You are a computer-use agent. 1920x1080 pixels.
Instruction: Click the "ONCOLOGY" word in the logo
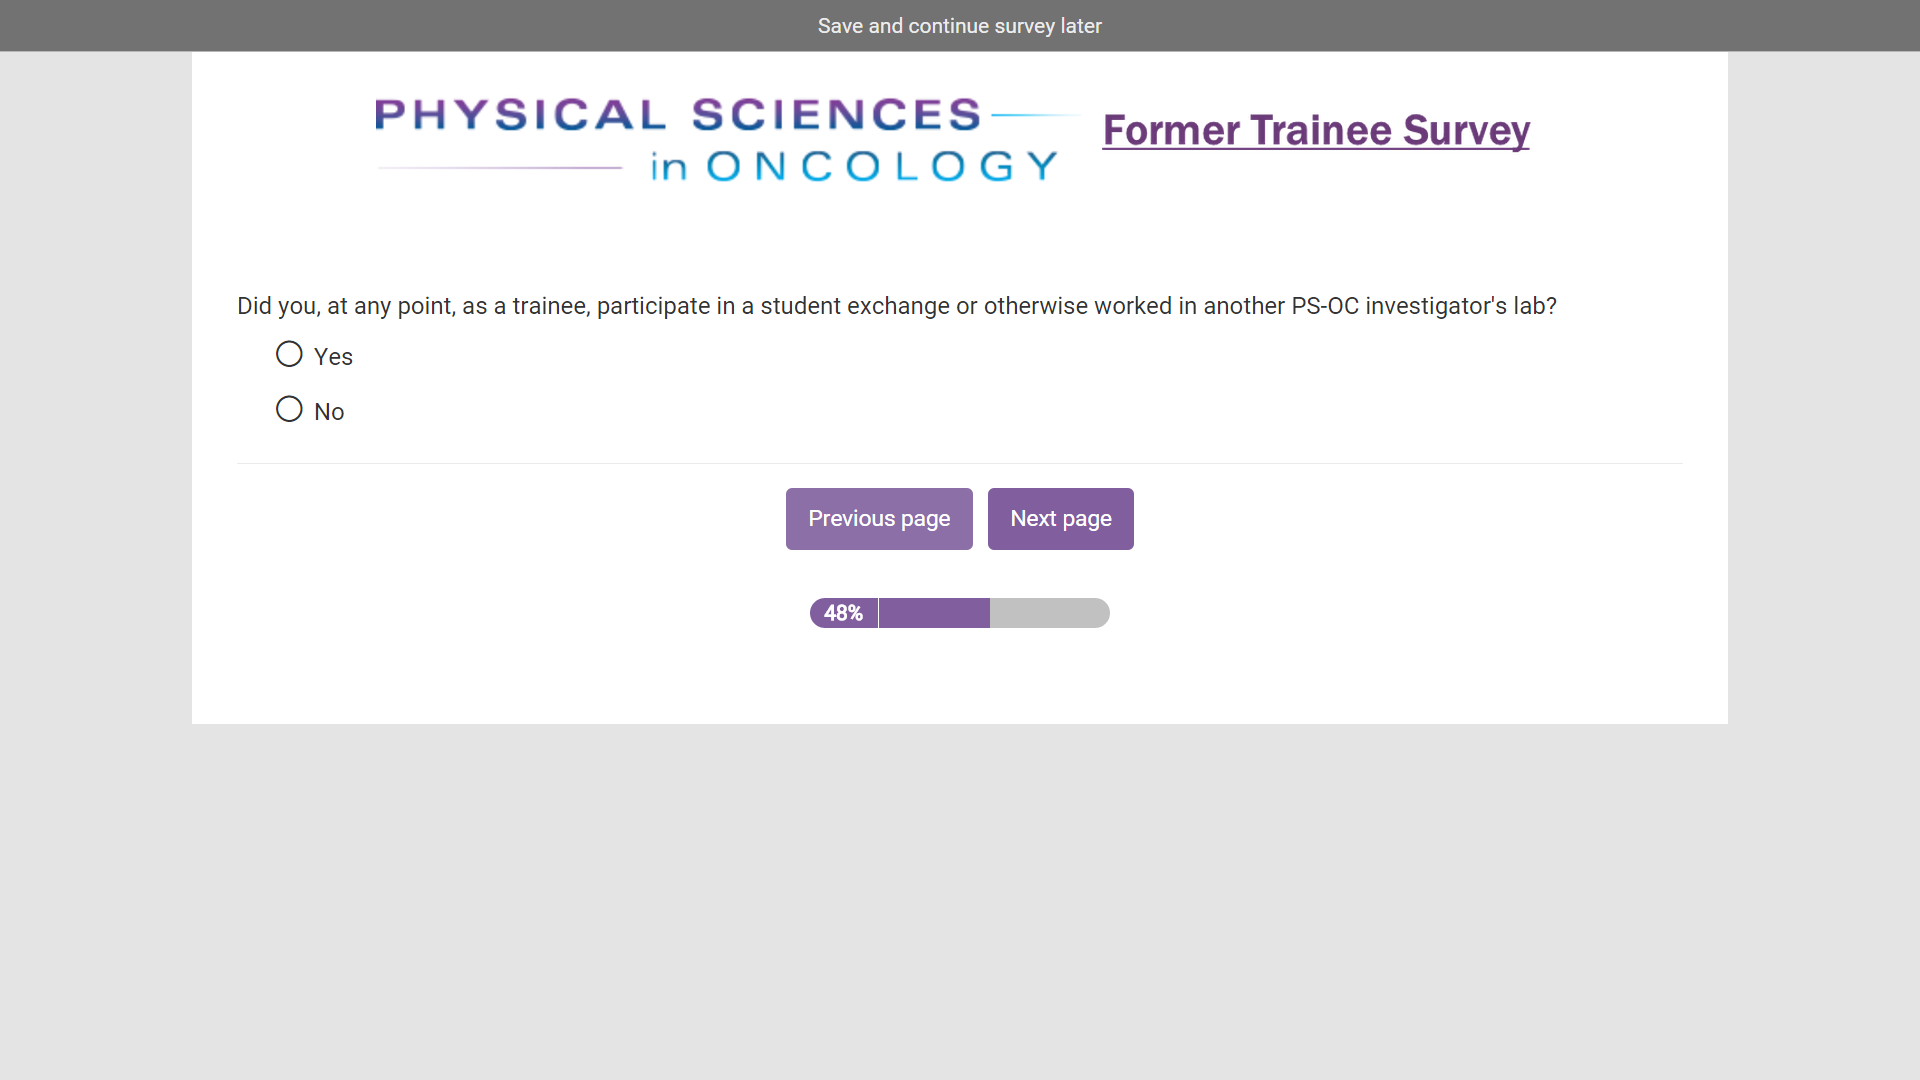882,167
